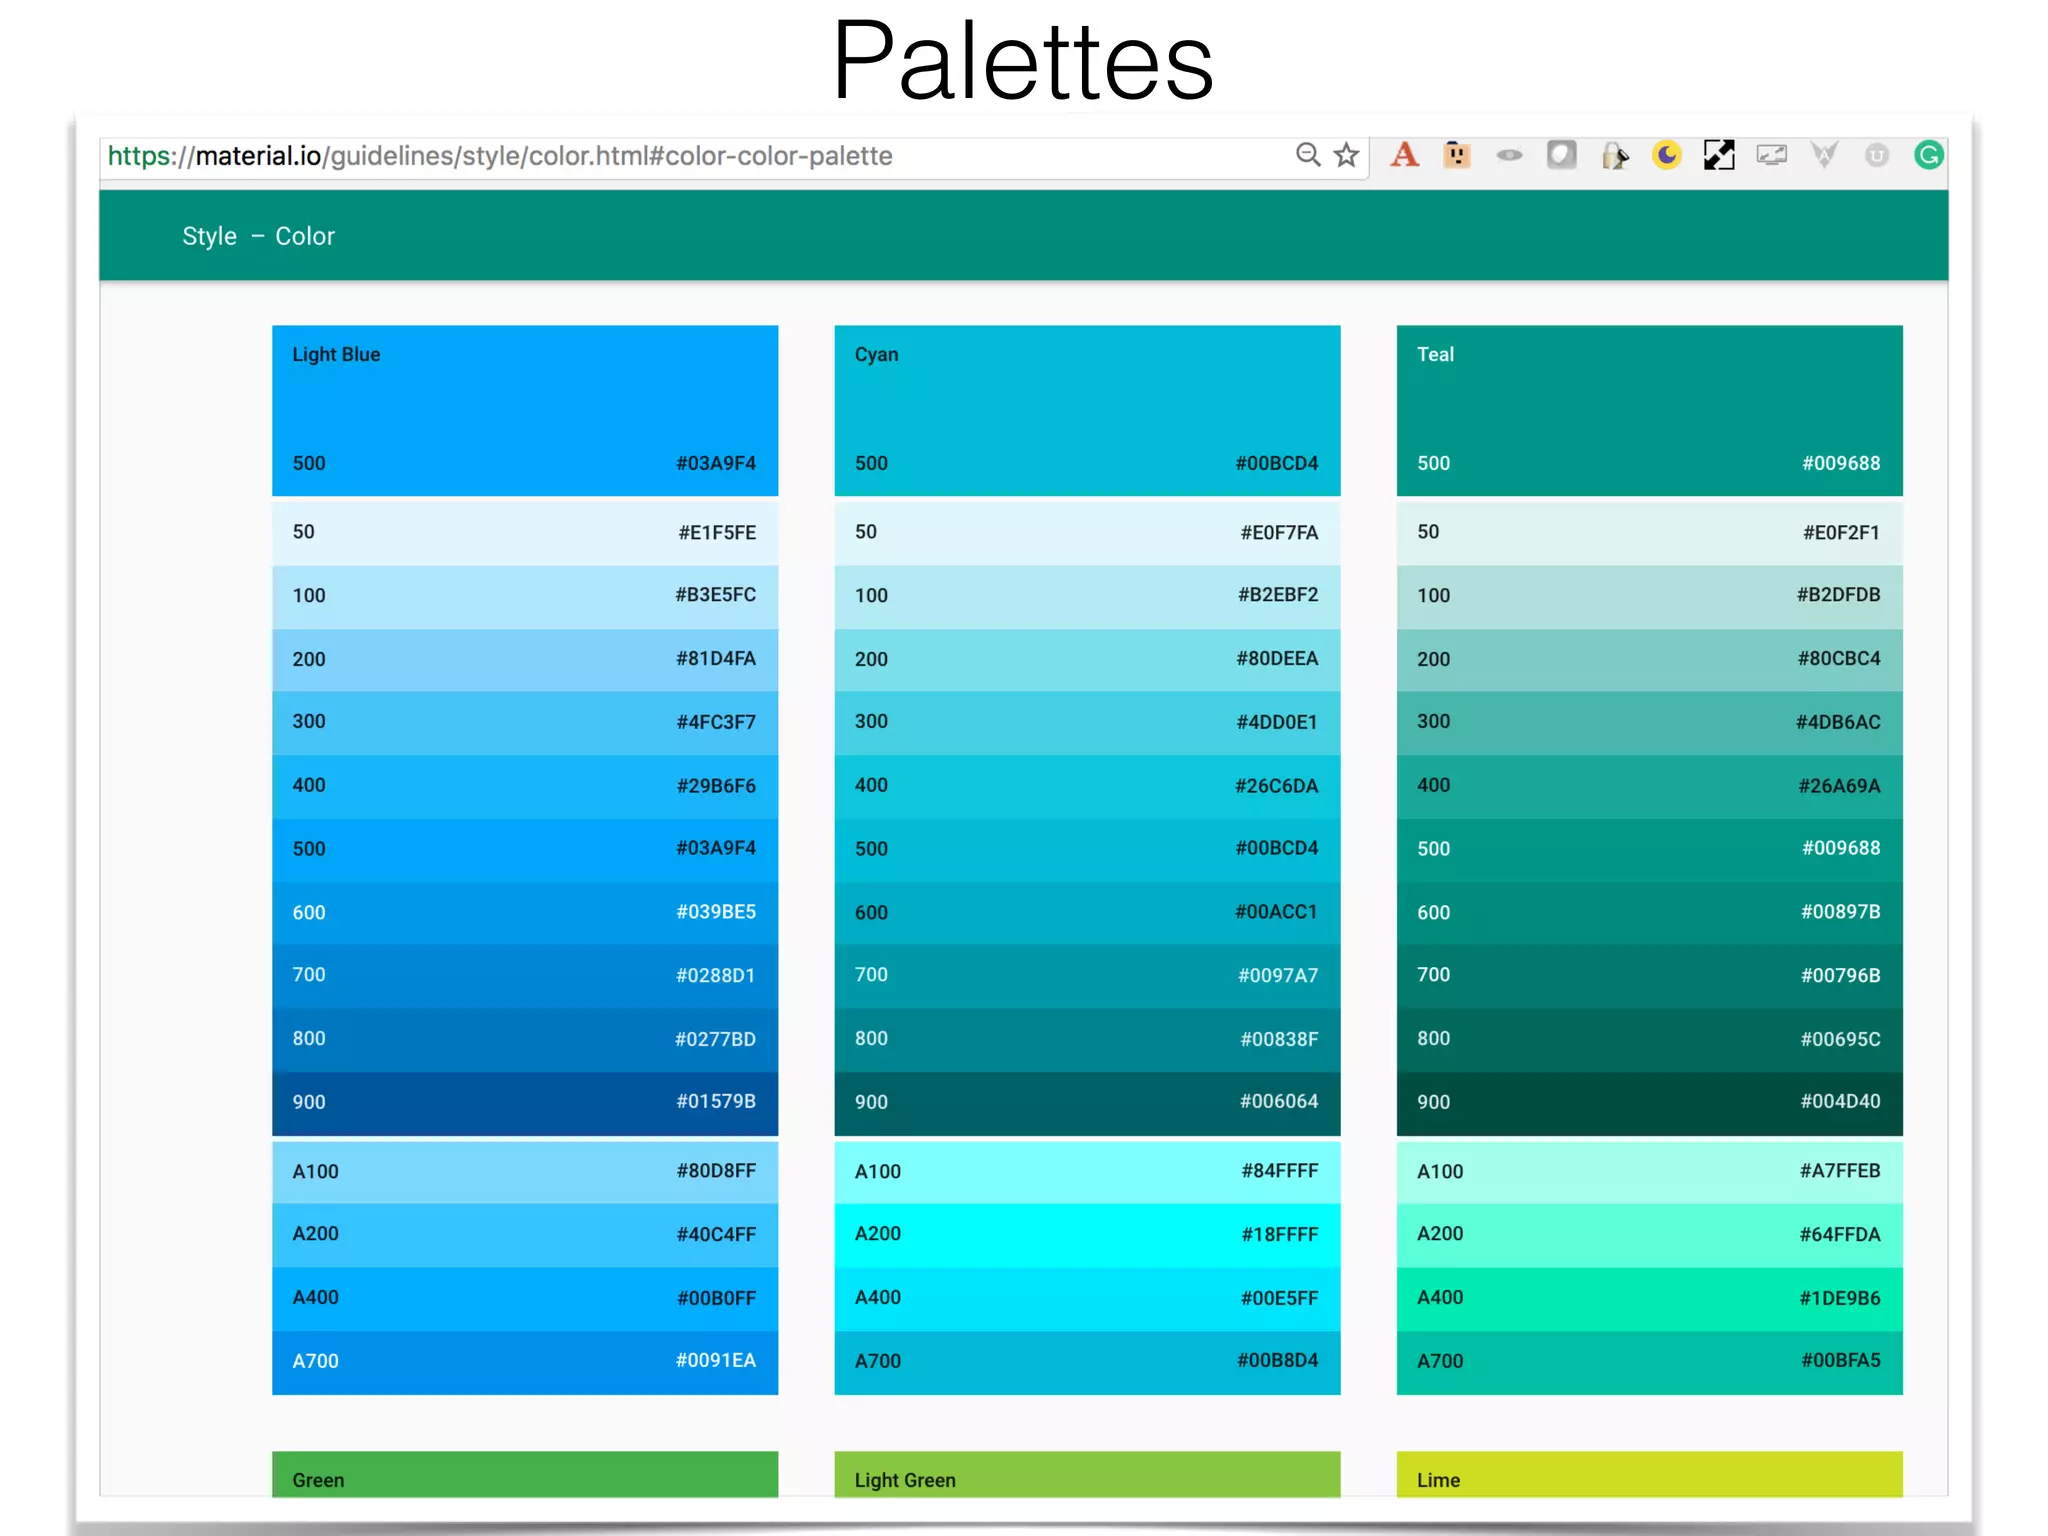Click the Light Green palette header

(1087, 1475)
